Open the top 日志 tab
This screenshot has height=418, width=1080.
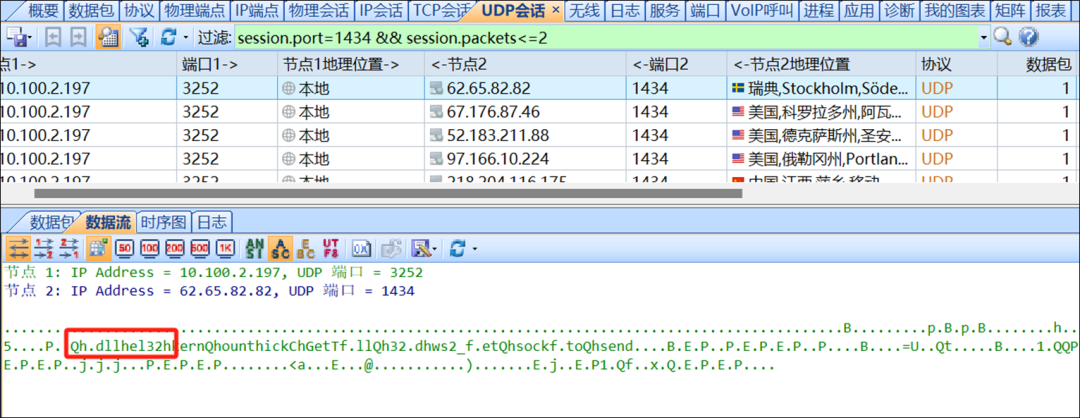pos(625,10)
